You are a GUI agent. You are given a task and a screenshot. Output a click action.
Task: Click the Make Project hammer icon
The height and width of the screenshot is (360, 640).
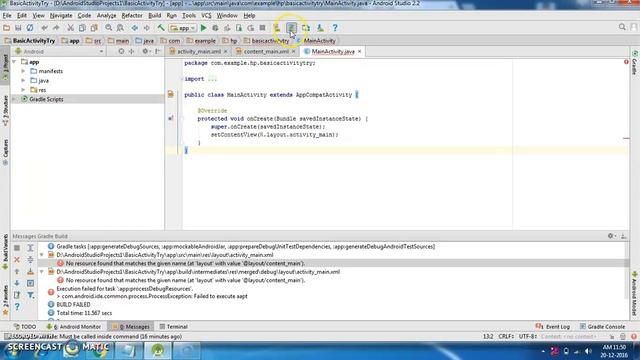point(161,28)
